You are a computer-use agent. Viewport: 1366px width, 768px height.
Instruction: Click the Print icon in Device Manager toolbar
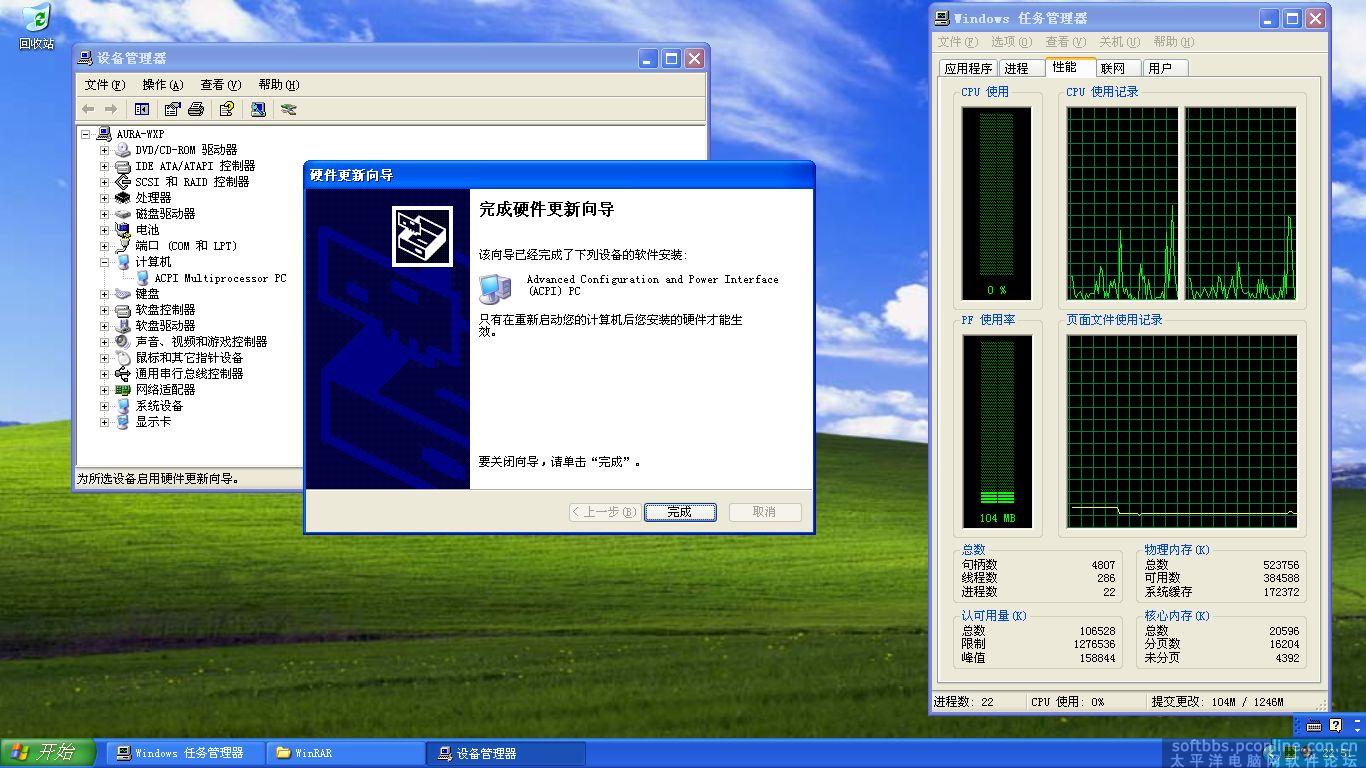pyautogui.click(x=196, y=109)
